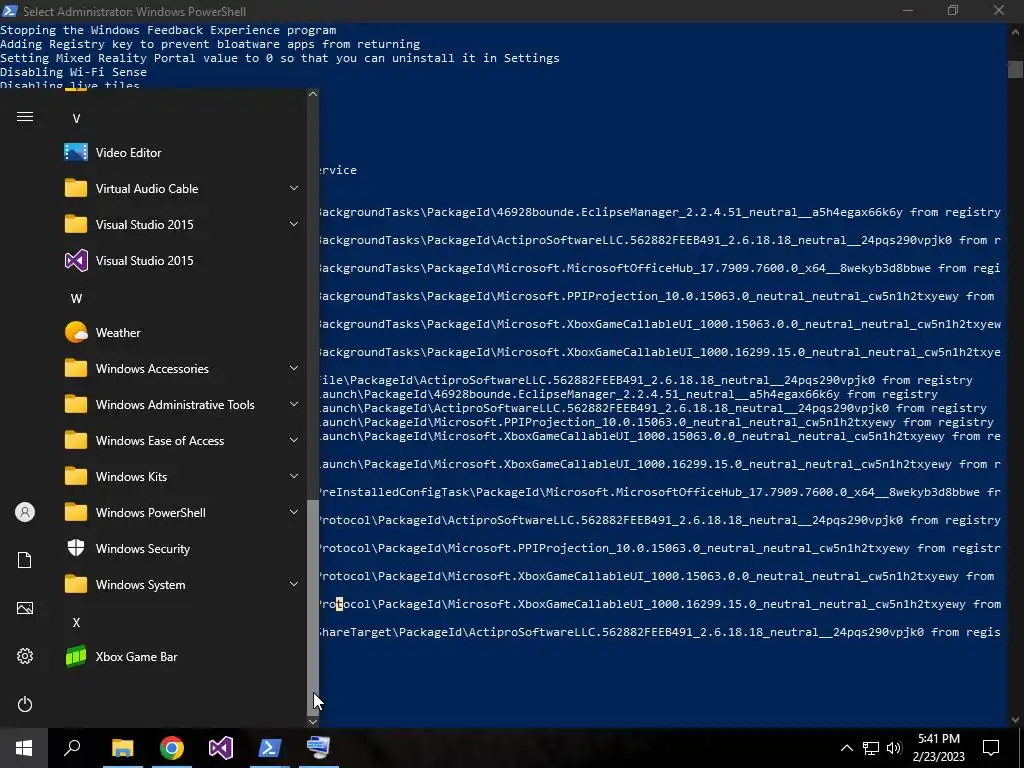Click the Windows Ease of Access folder icon
Image resolution: width=1024 pixels, height=768 pixels.
point(76,440)
